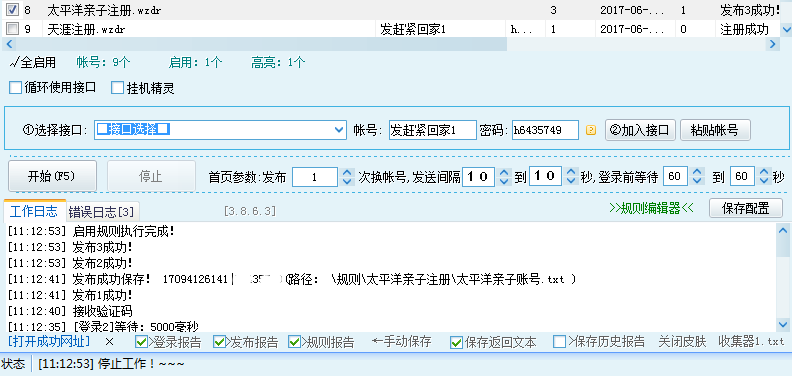Click version label [3.8.6.3]

point(250,211)
